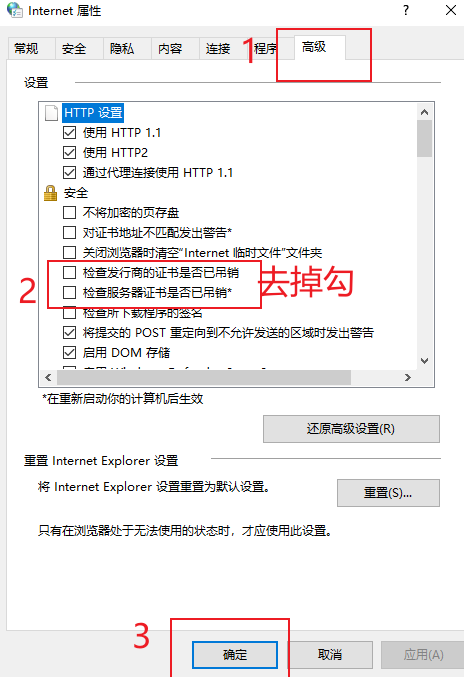Screen dimensions: 464x677
Task: Toggle 检查服务器证书是否已吊销 checkbox
Action: click(x=69, y=292)
